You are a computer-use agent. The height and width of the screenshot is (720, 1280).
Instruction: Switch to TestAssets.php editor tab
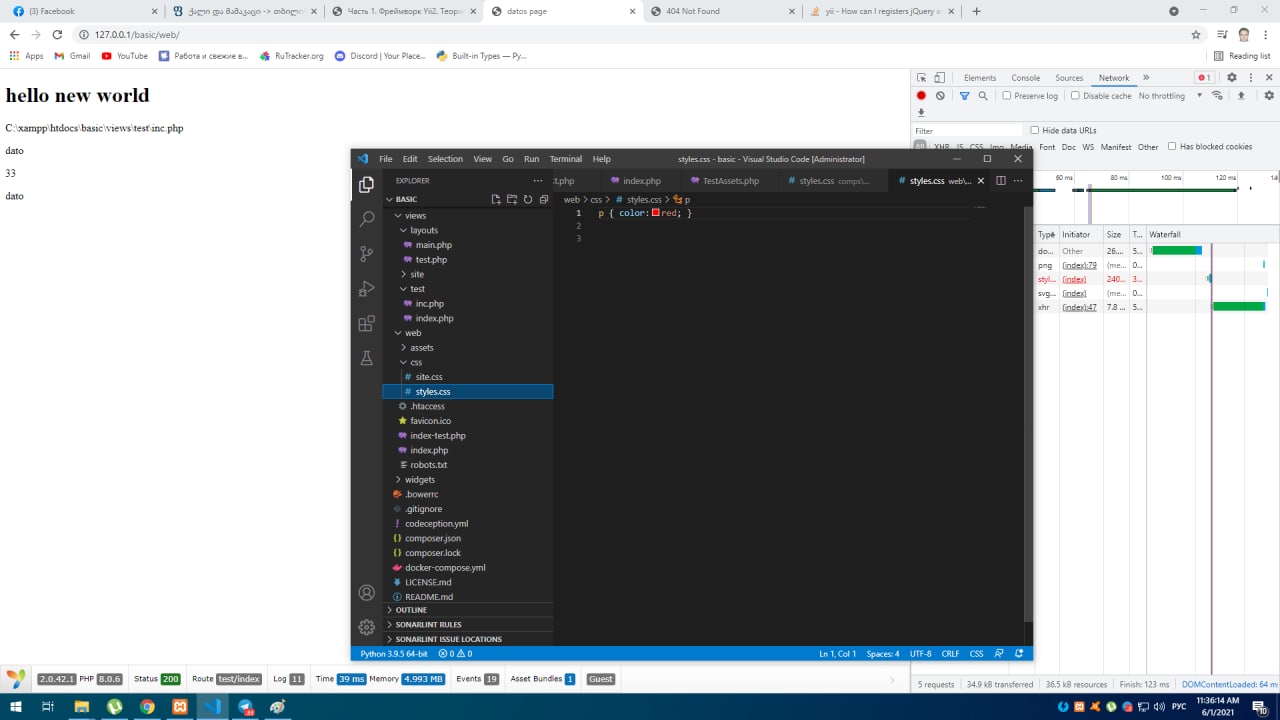pos(729,181)
